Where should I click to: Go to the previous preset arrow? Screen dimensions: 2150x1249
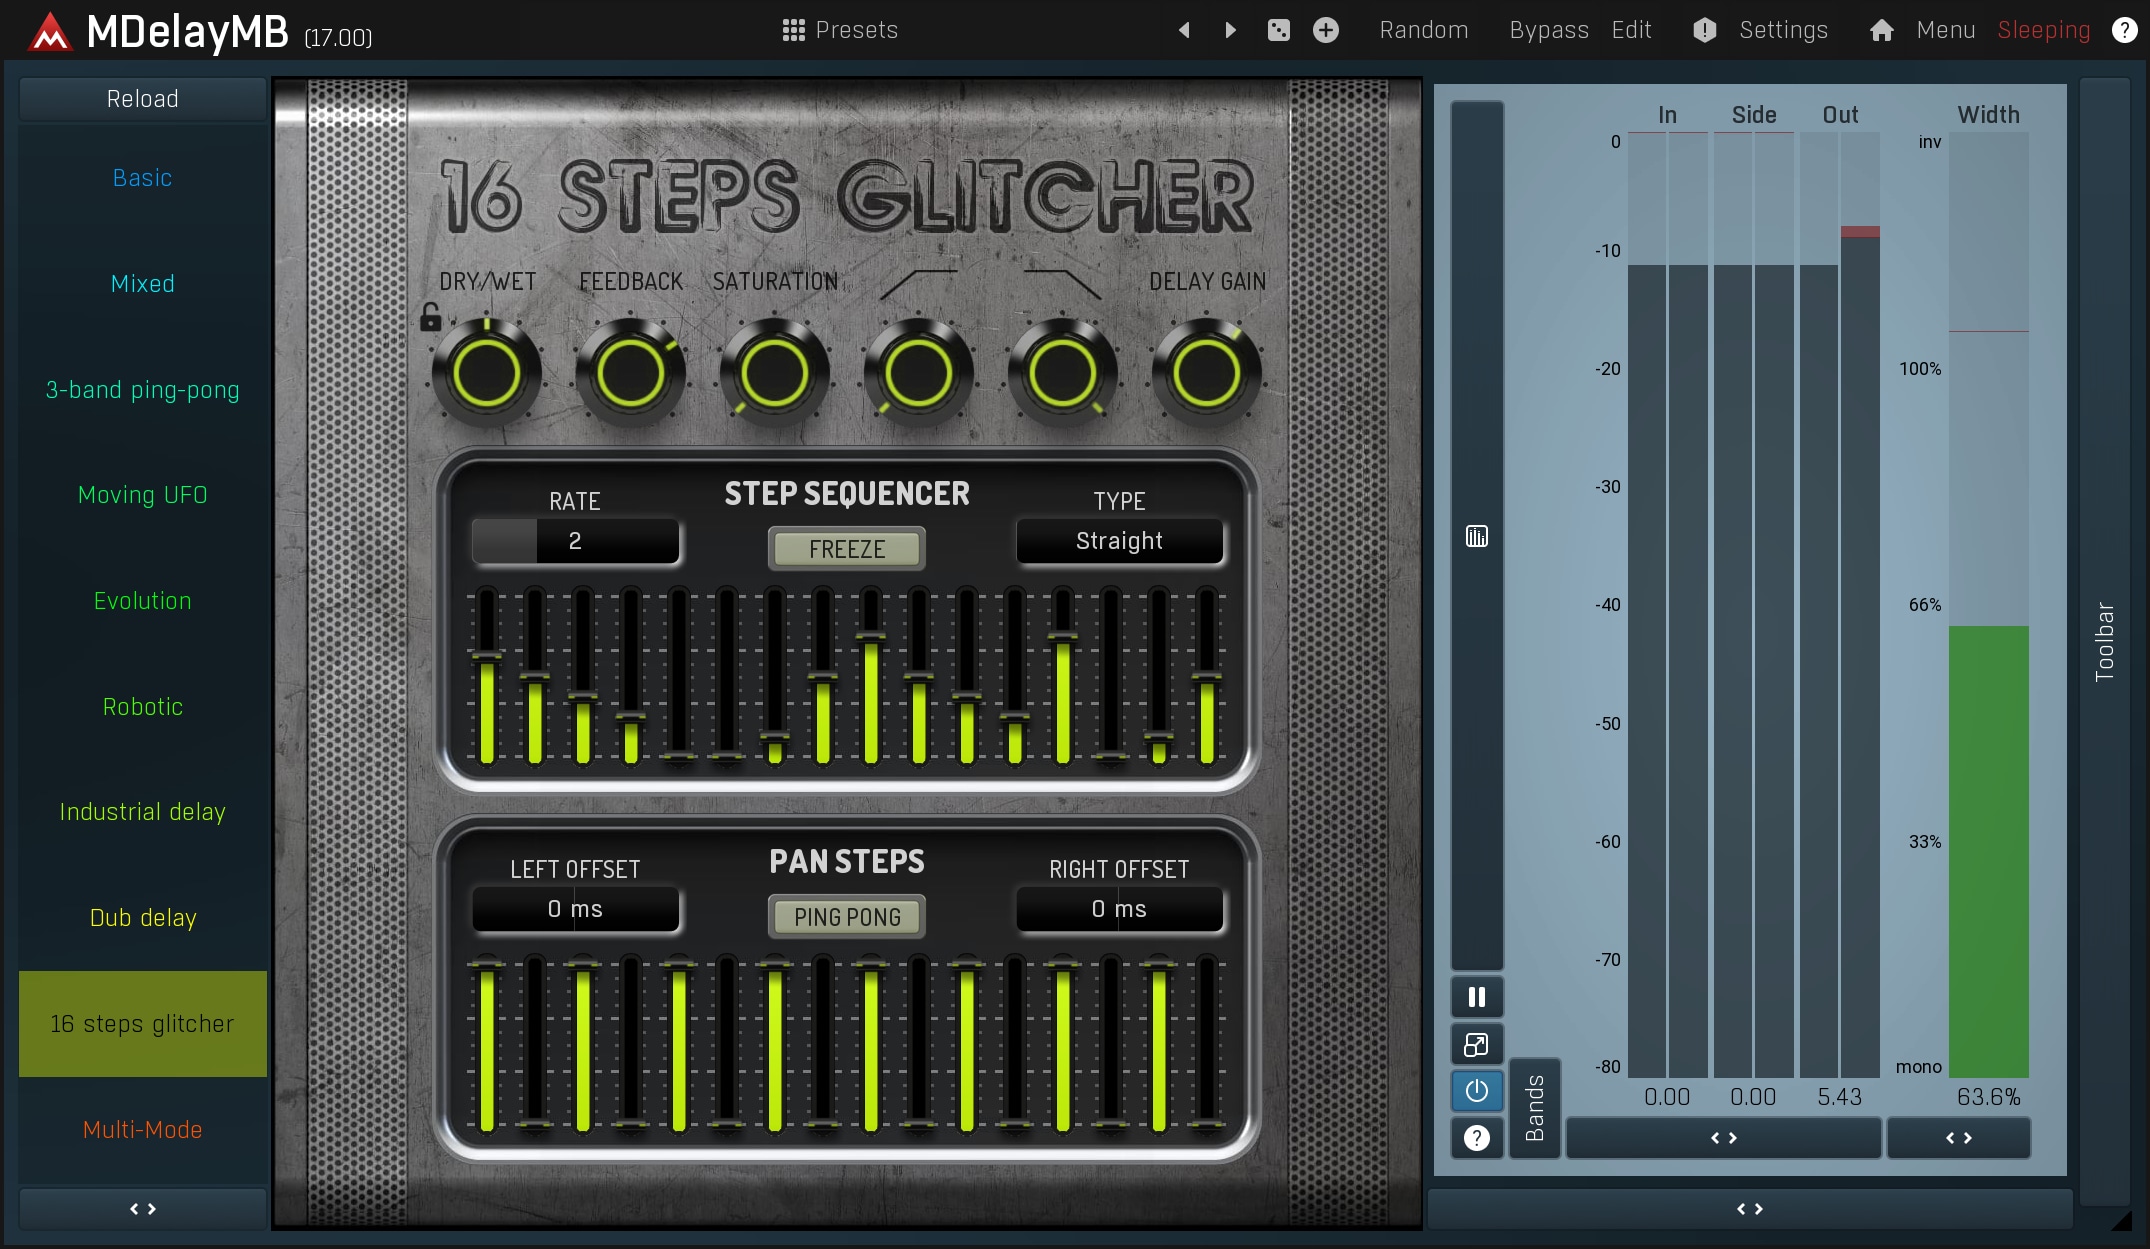1184,30
